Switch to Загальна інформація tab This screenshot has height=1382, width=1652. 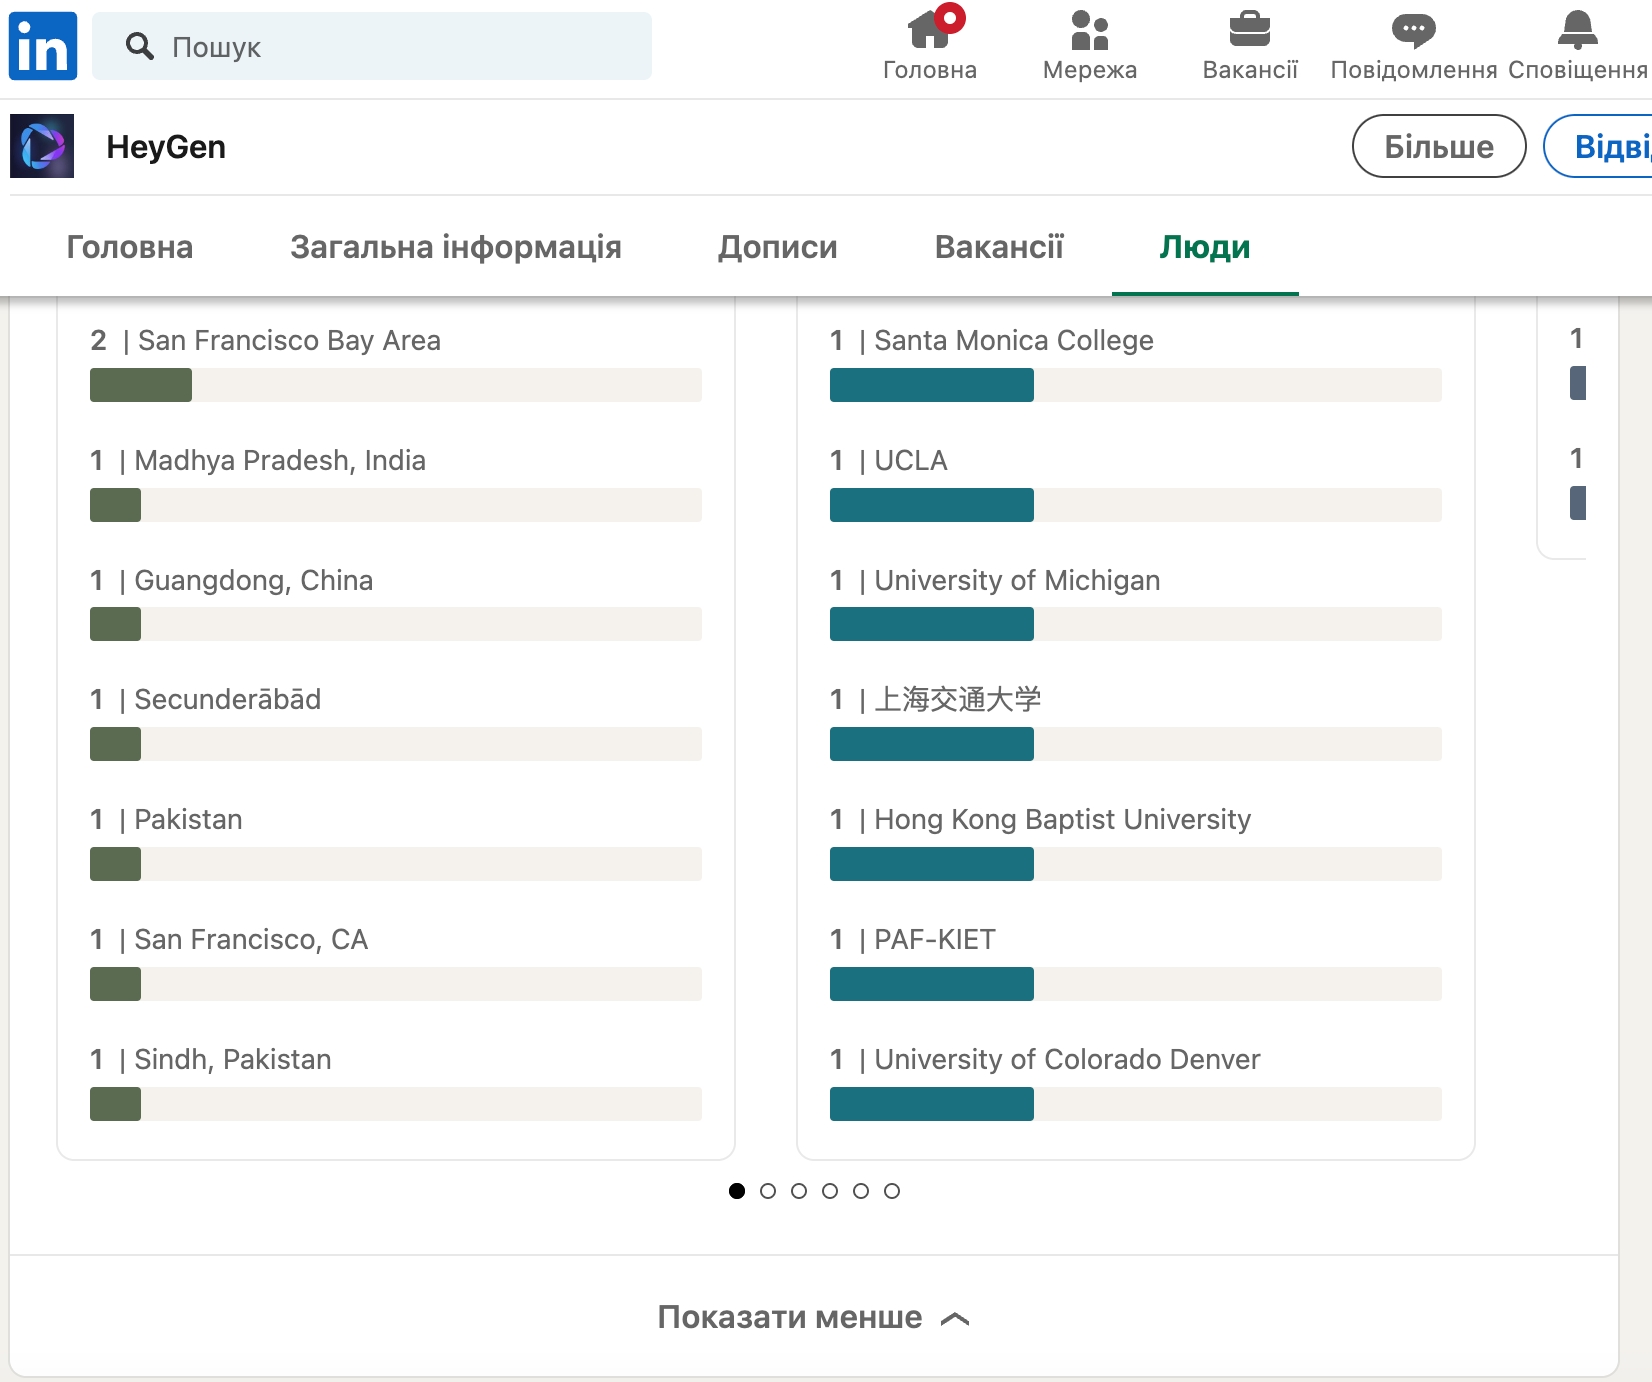click(456, 247)
